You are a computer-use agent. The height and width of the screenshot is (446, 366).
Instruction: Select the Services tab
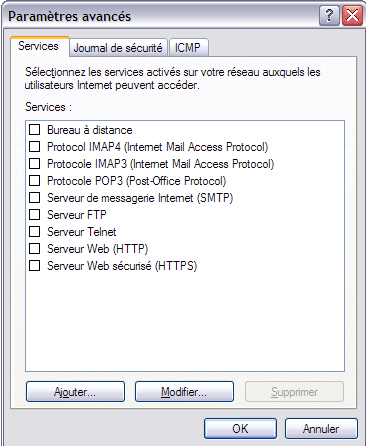point(39,46)
